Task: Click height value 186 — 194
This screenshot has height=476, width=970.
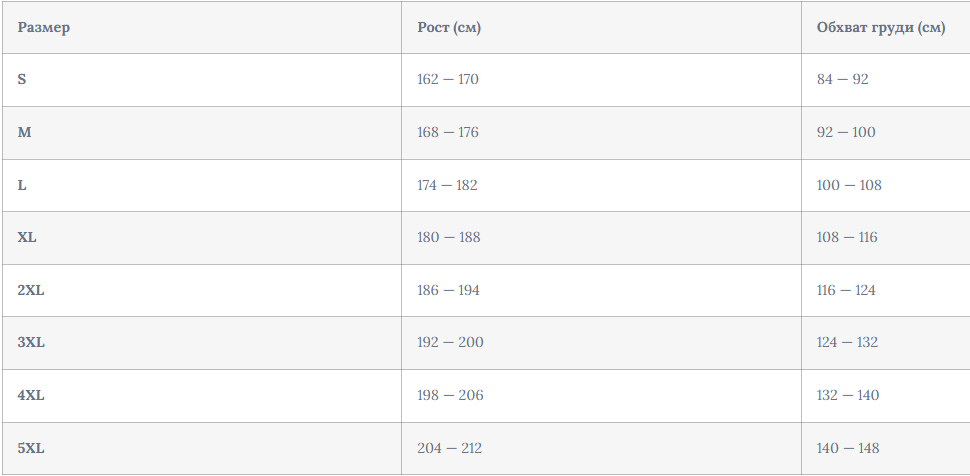Action: point(449,290)
